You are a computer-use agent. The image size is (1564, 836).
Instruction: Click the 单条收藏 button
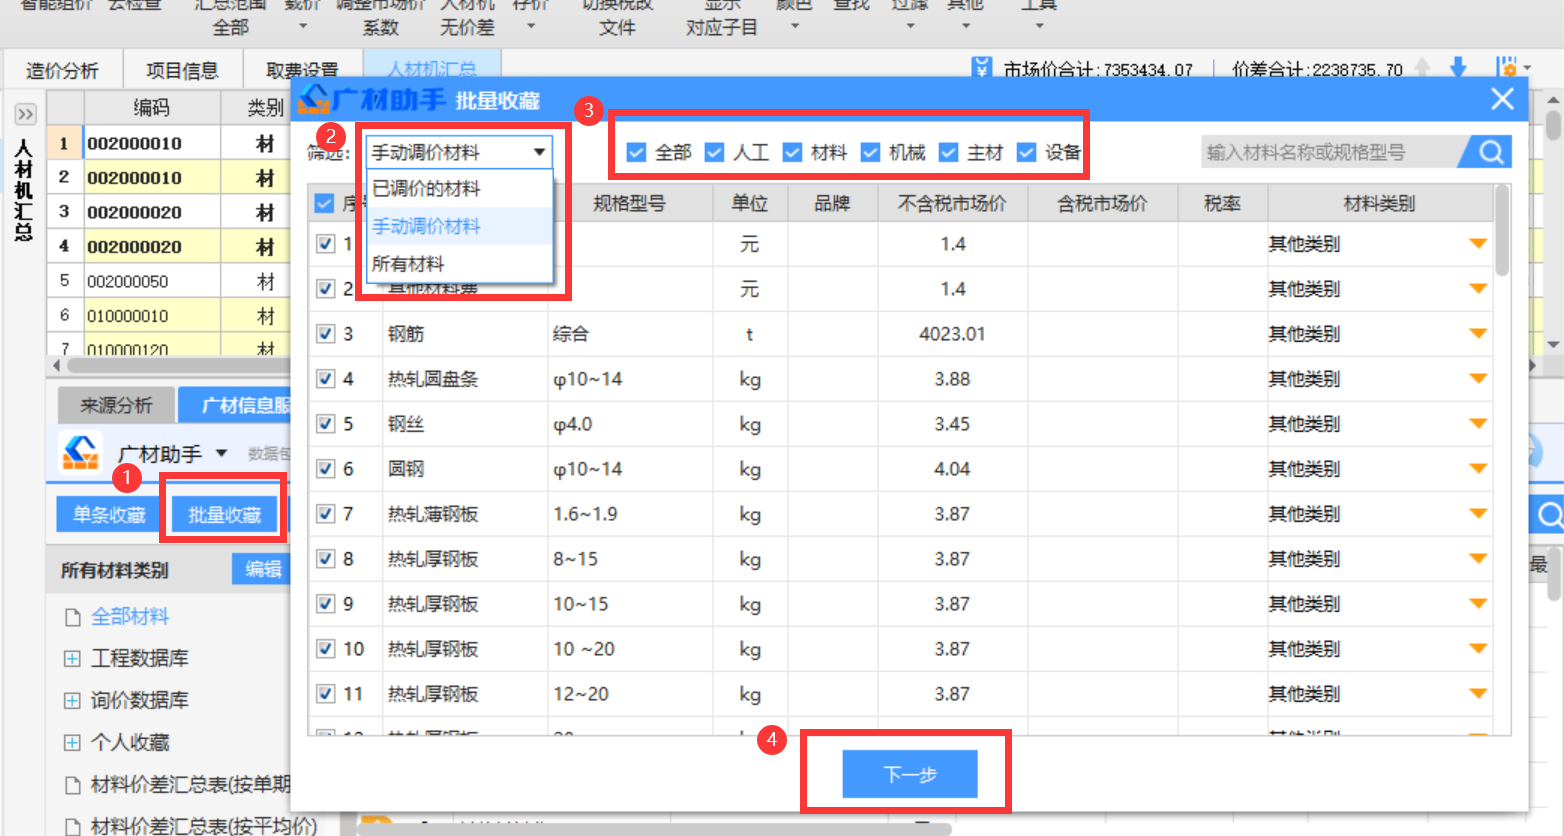click(109, 515)
